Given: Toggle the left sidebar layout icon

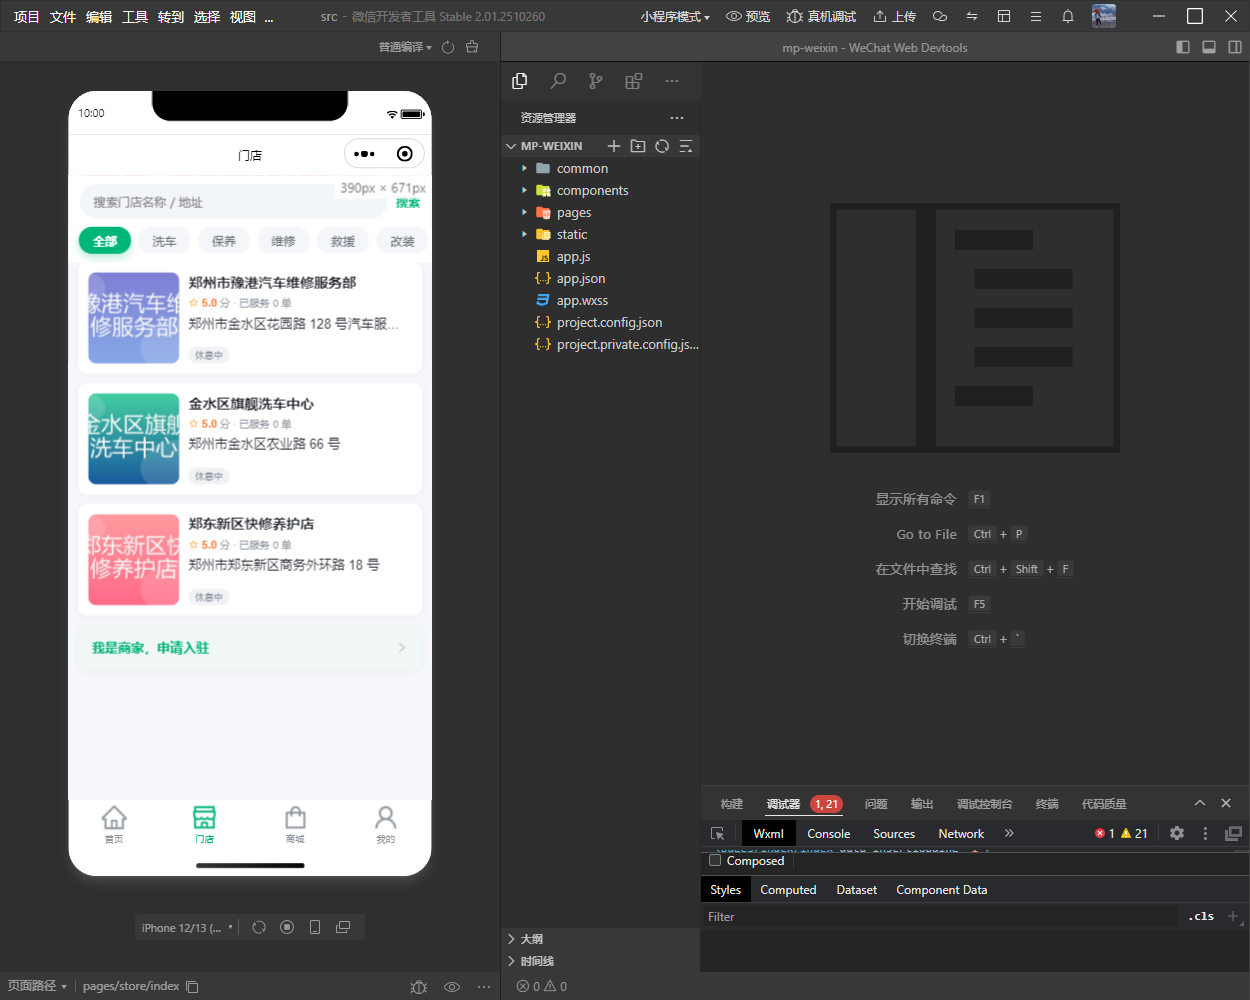Looking at the screenshot, I should (1183, 47).
